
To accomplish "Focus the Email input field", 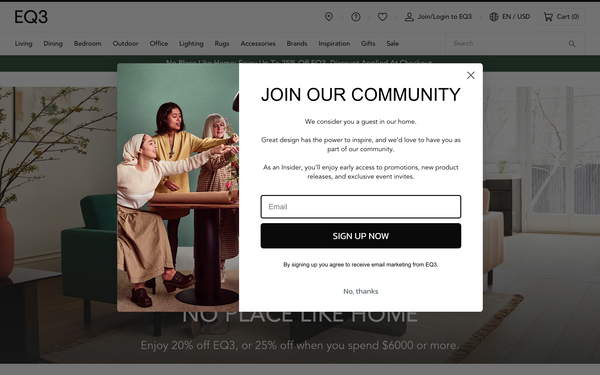I will [x=361, y=207].
